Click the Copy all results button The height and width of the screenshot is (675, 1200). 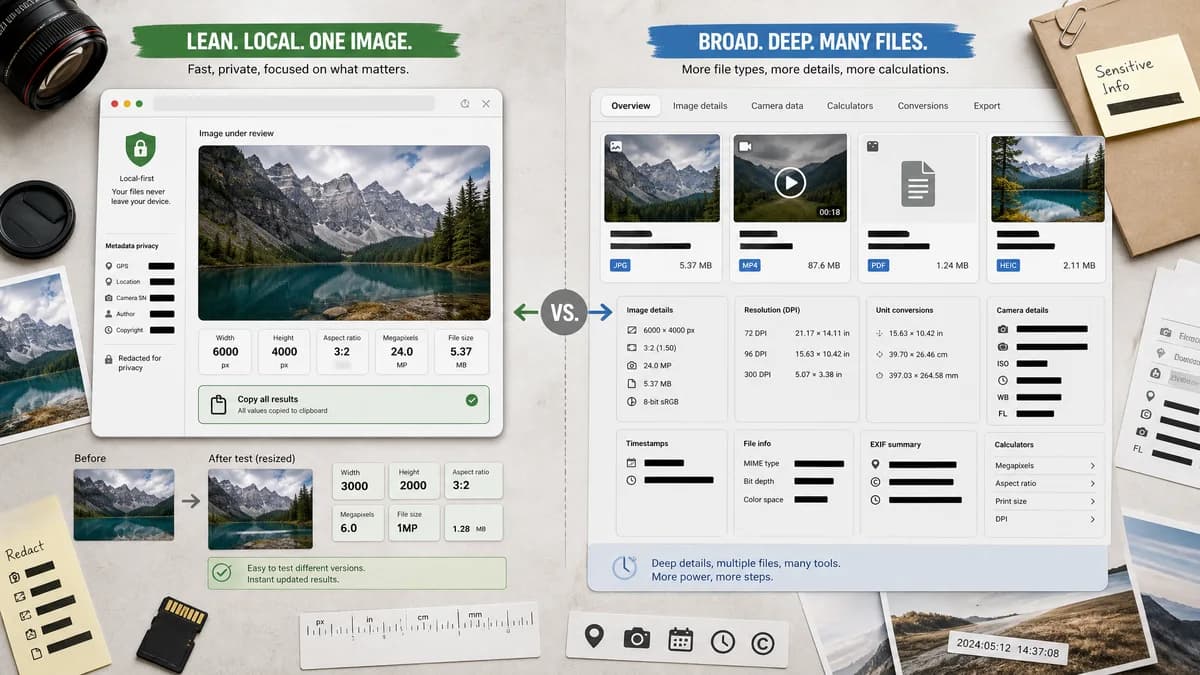point(344,404)
